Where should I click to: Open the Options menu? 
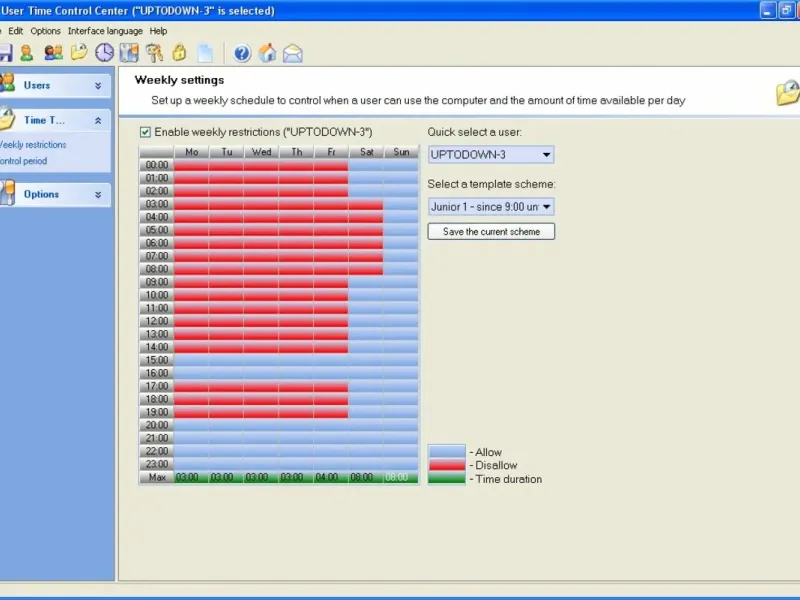45,31
